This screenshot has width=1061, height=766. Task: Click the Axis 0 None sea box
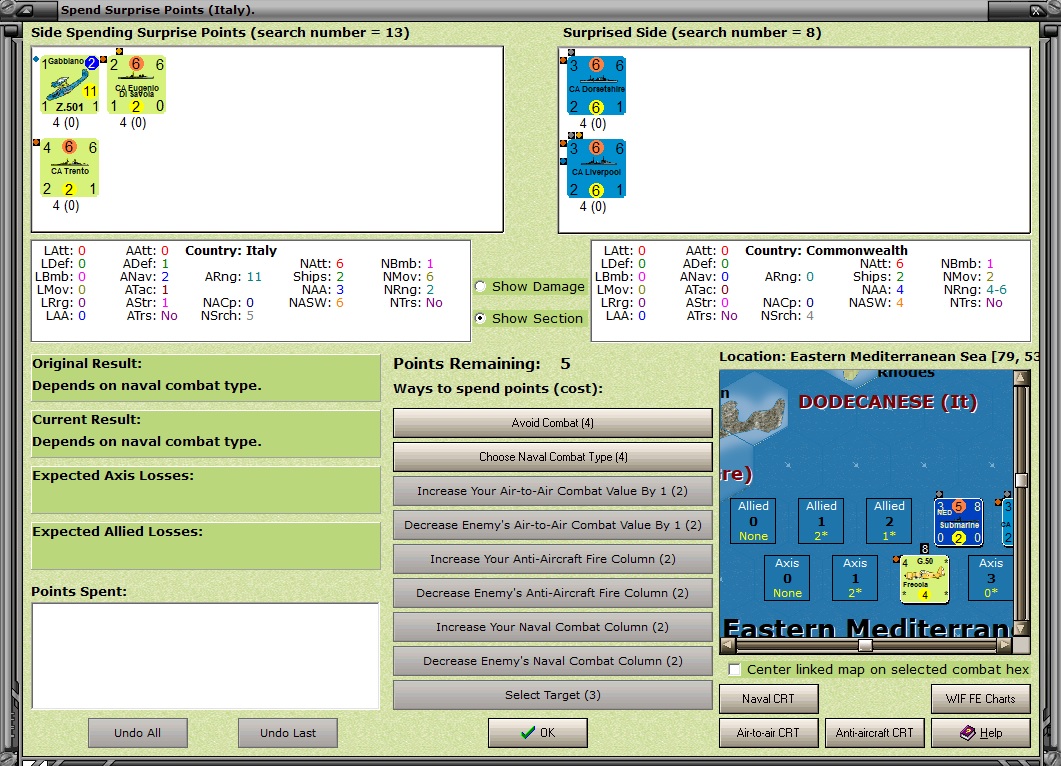[x=787, y=577]
